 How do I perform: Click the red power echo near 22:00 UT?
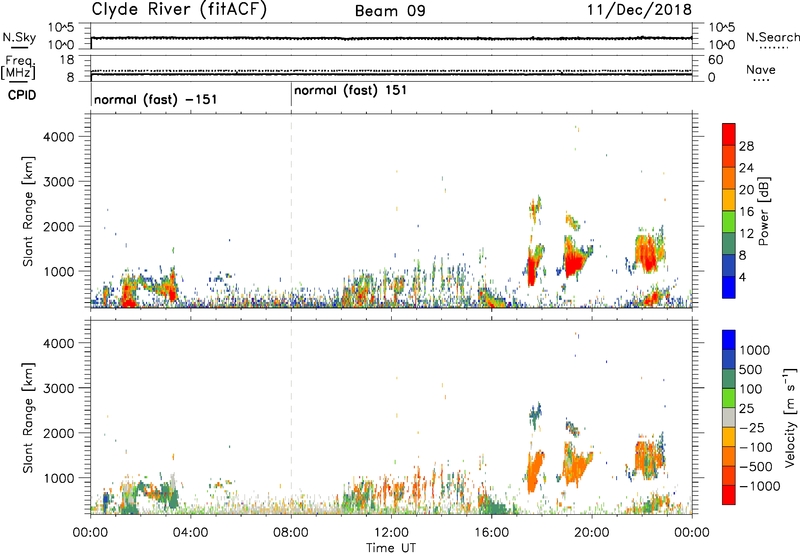click(648, 254)
